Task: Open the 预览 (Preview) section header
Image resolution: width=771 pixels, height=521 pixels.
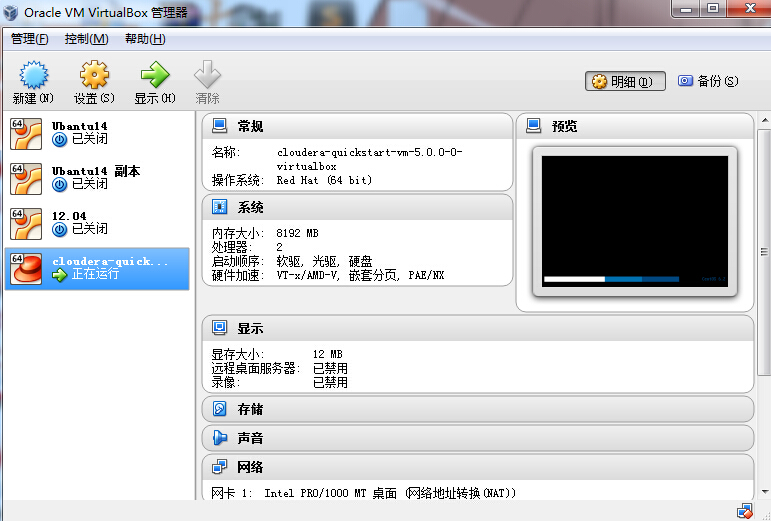Action: (x=635, y=126)
